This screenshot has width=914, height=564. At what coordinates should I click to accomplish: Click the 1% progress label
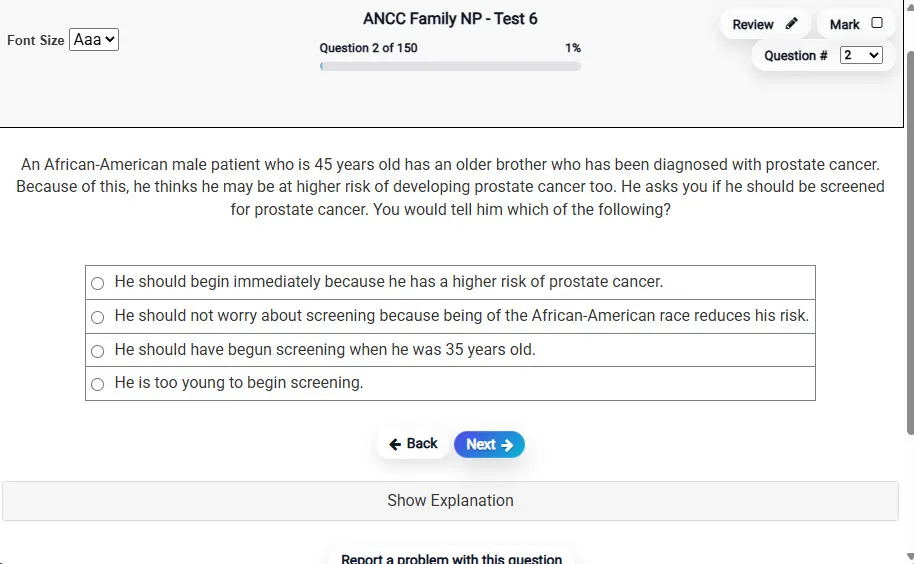pyautogui.click(x=572, y=48)
